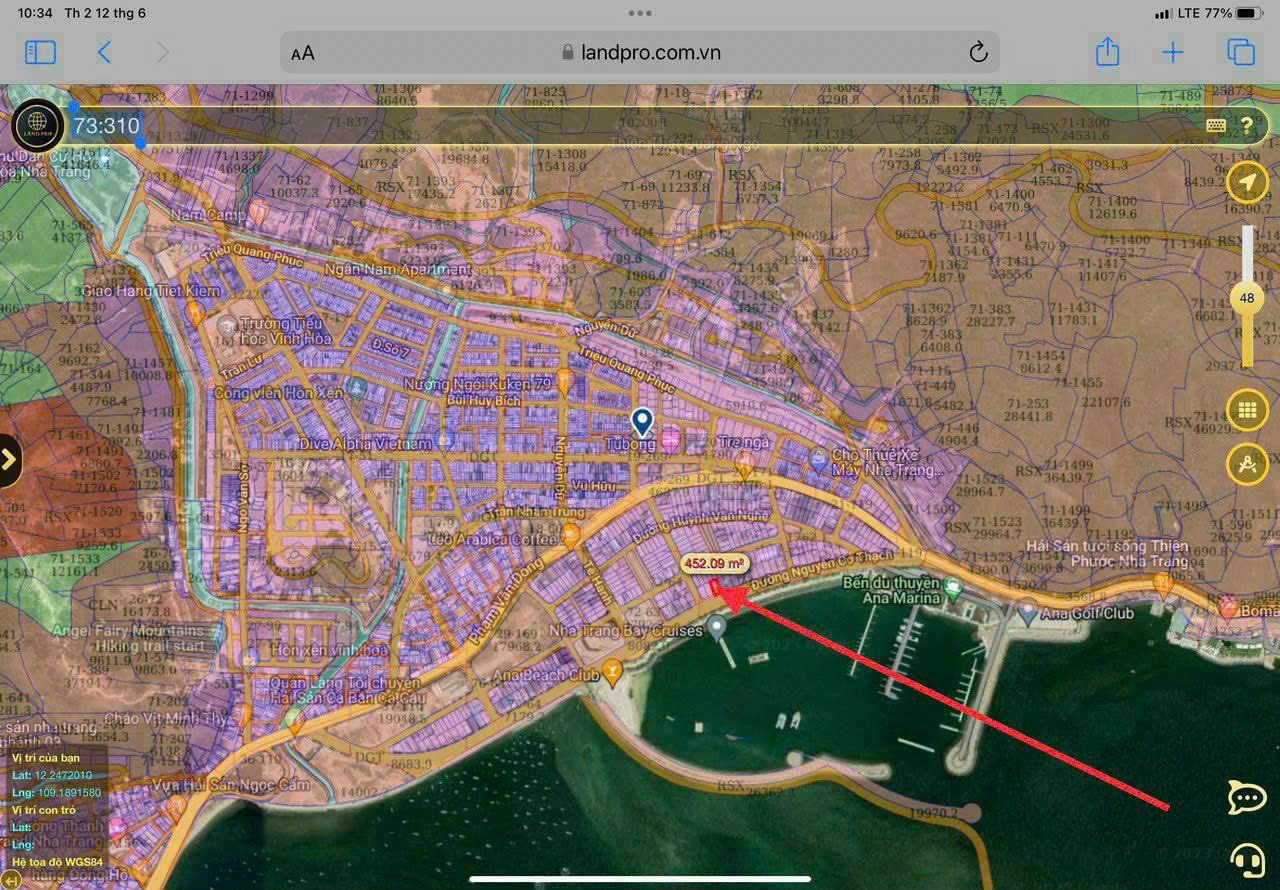Expand the left side panel chevron

[9, 460]
